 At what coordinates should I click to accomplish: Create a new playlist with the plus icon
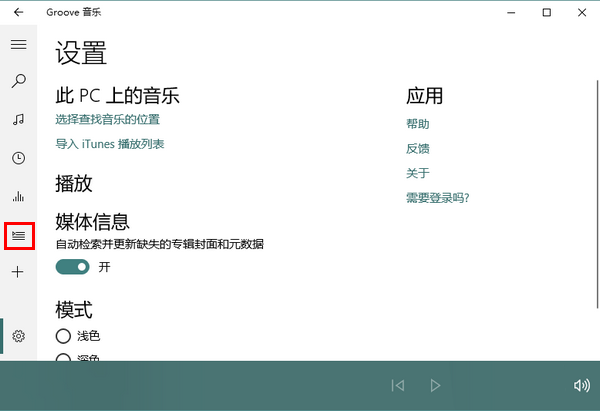(x=18, y=272)
